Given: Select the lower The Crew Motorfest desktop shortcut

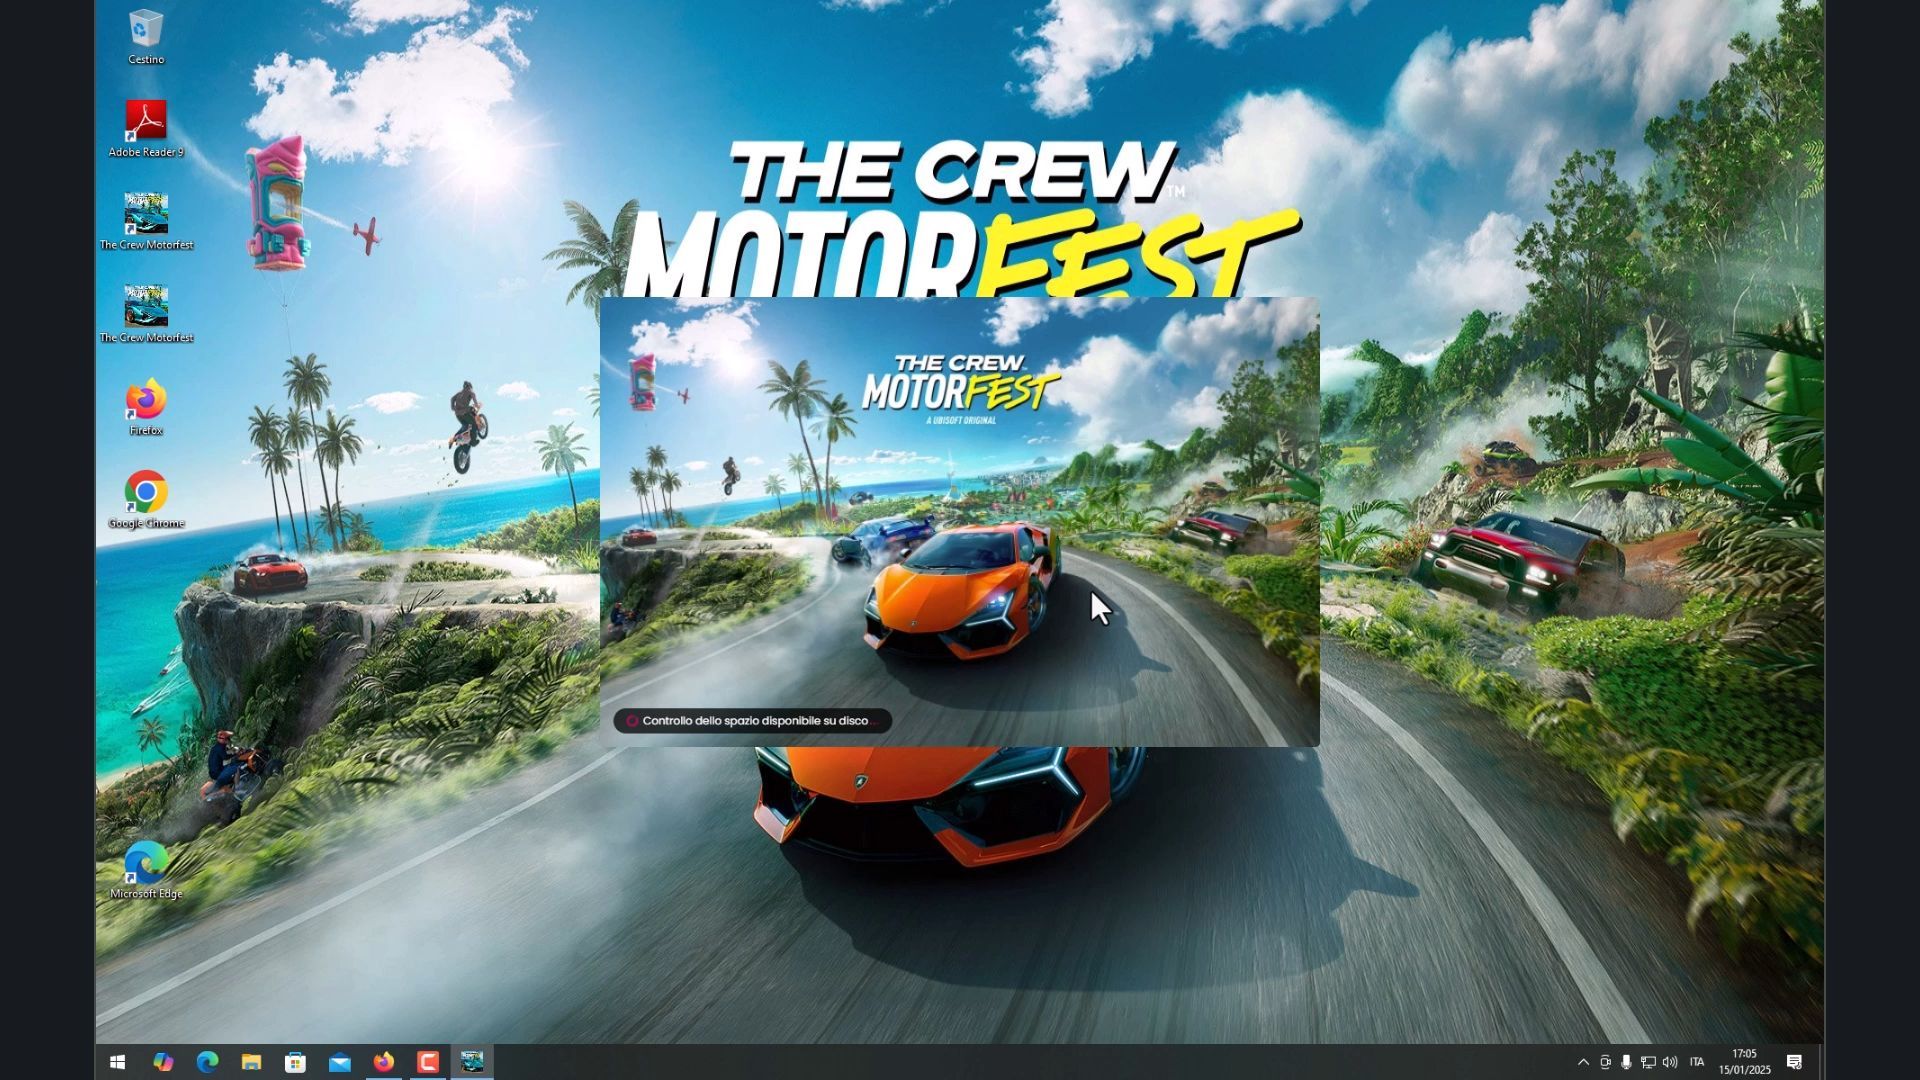Looking at the screenshot, I should click(x=146, y=314).
